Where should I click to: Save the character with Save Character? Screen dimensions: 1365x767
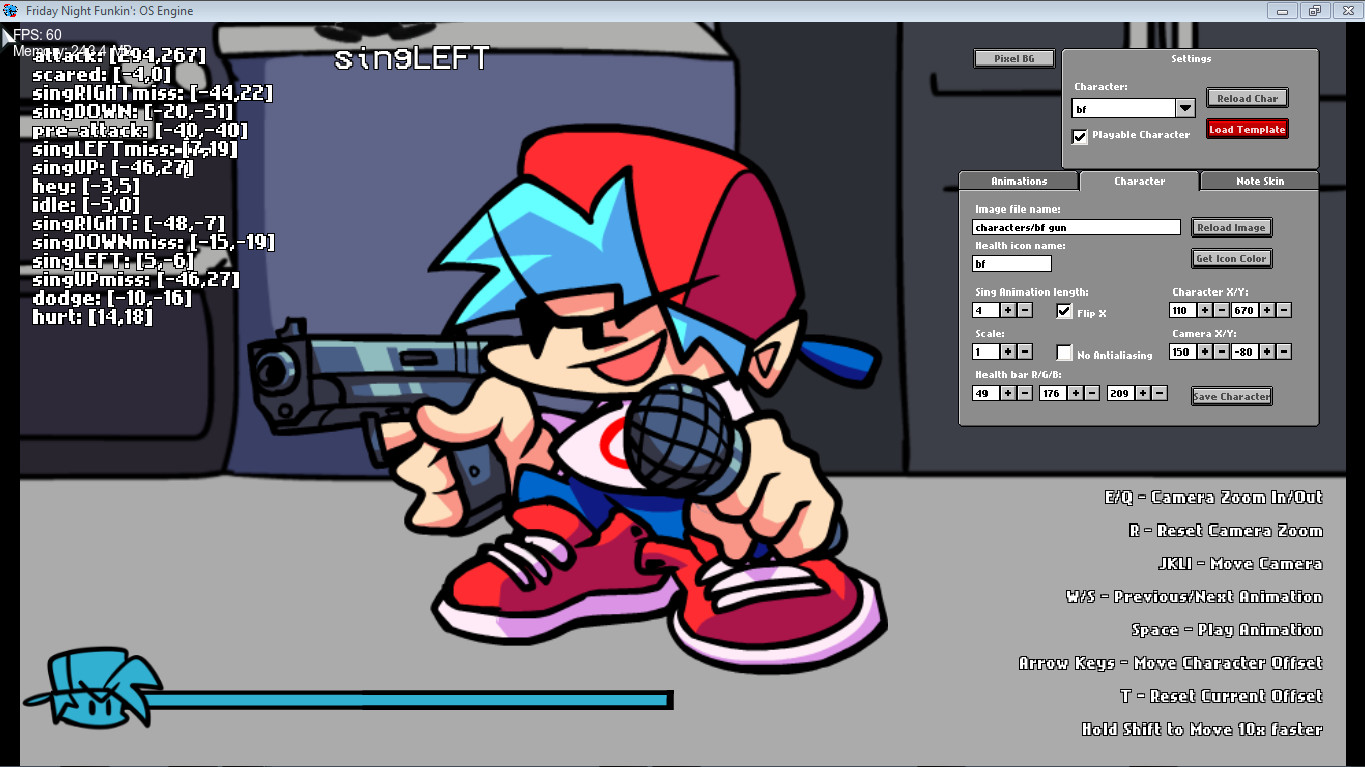coord(1231,396)
